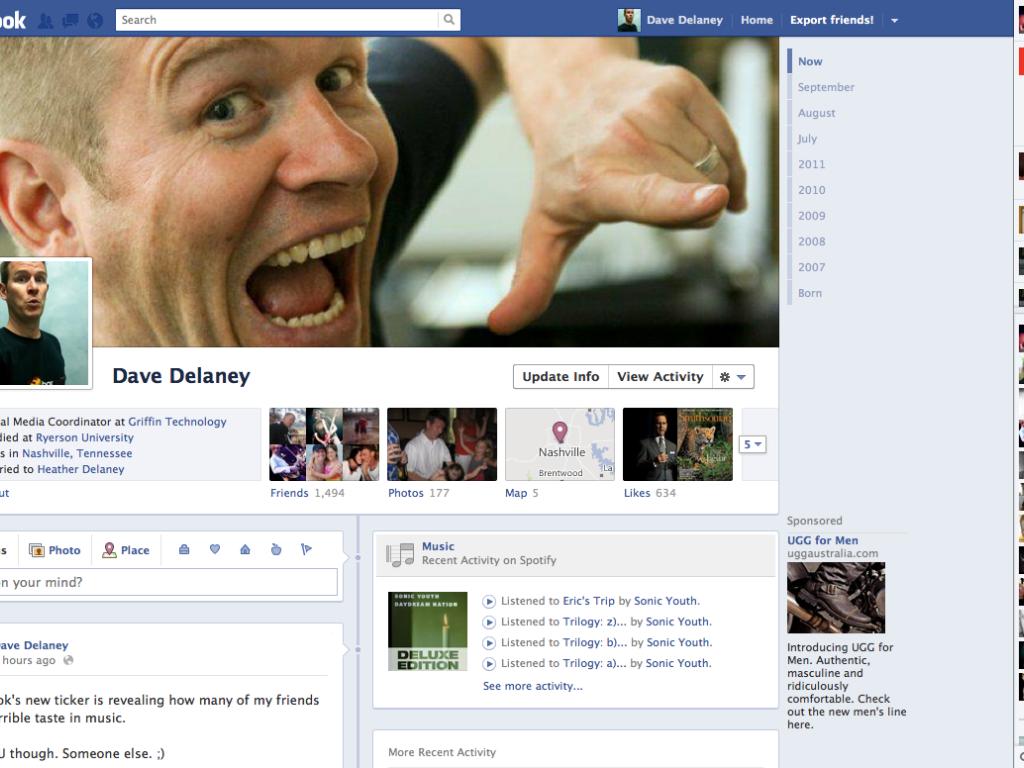The height and width of the screenshot is (768, 1024).
Task: Select the Relationship heart life event icon
Action: coord(214,549)
